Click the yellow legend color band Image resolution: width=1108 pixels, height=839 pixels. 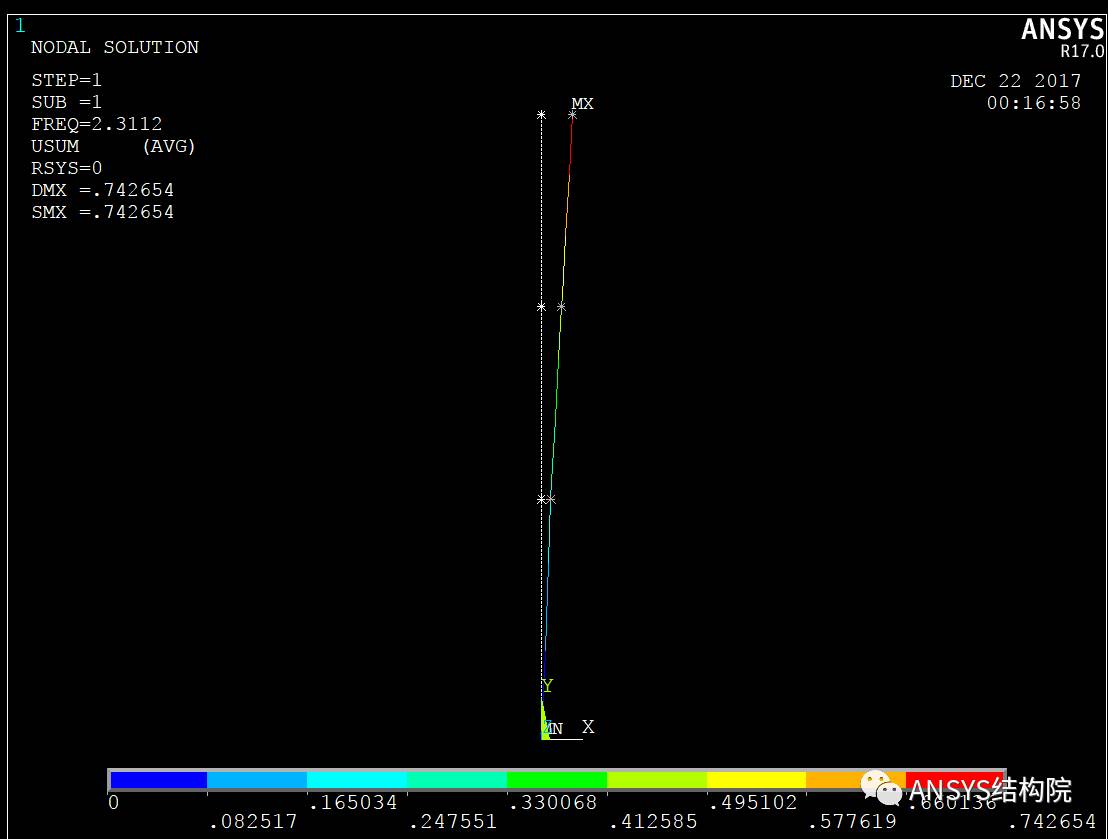coord(756,780)
